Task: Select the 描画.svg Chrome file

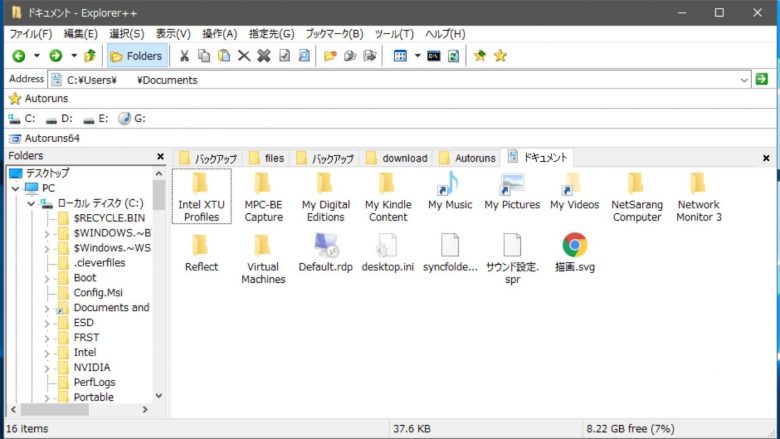Action: (x=575, y=253)
